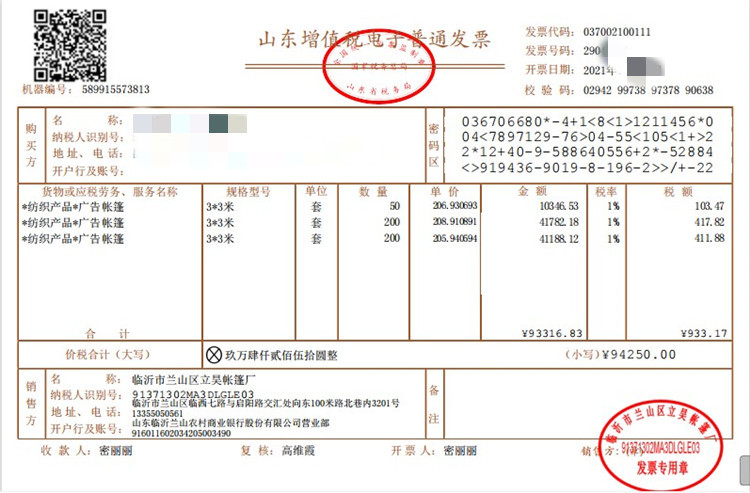Click the amount in words 玖万肆仟贰佰伍拾圆整
The image size is (750, 493).
(x=281, y=355)
